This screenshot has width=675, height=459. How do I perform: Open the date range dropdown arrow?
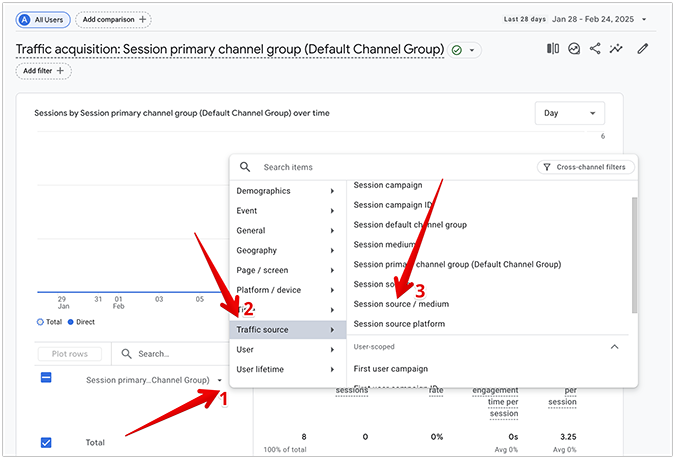click(644, 19)
